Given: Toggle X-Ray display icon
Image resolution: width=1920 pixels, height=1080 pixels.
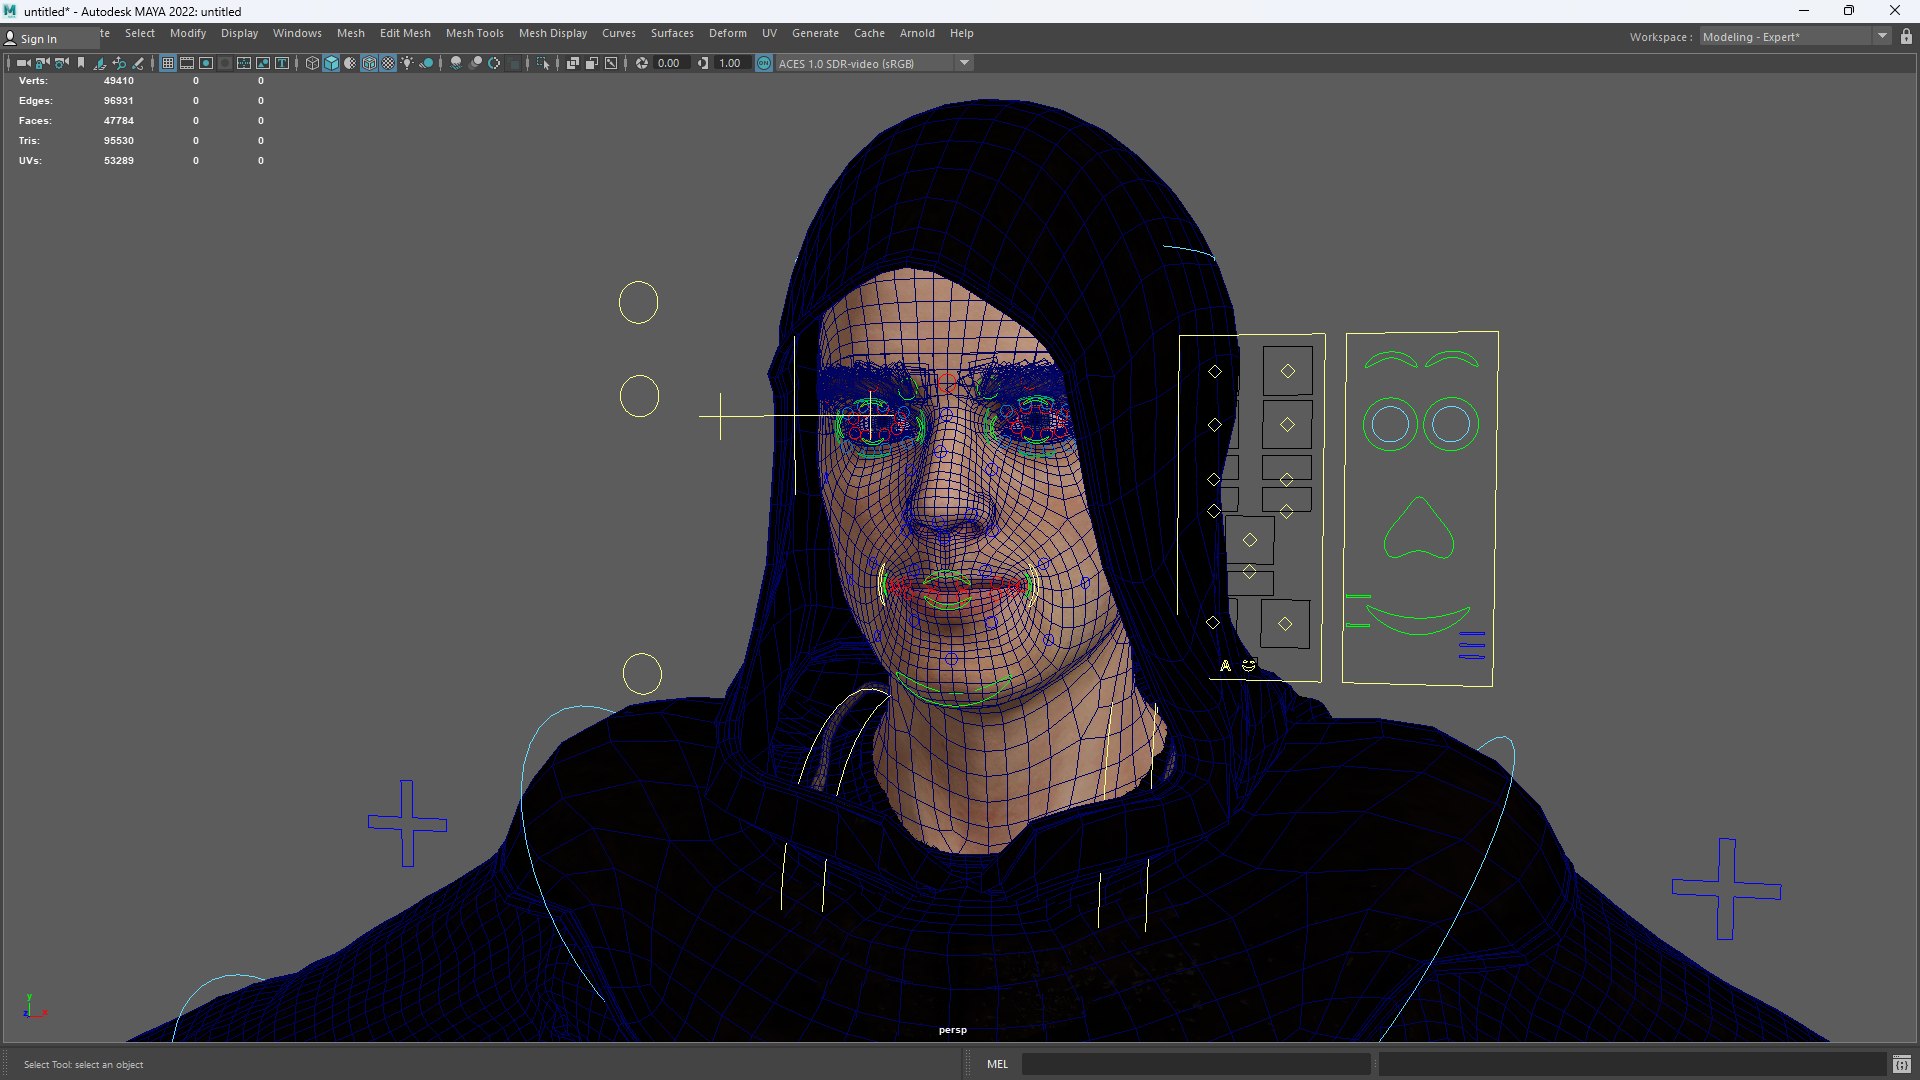Looking at the screenshot, I should click(x=573, y=63).
